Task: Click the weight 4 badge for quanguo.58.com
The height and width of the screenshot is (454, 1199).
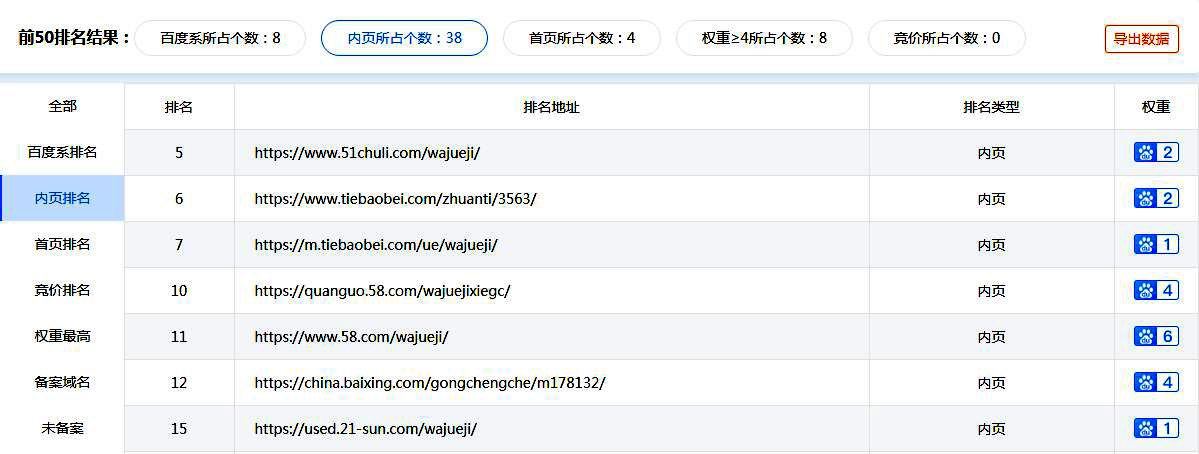Action: pyautogui.click(x=1156, y=290)
